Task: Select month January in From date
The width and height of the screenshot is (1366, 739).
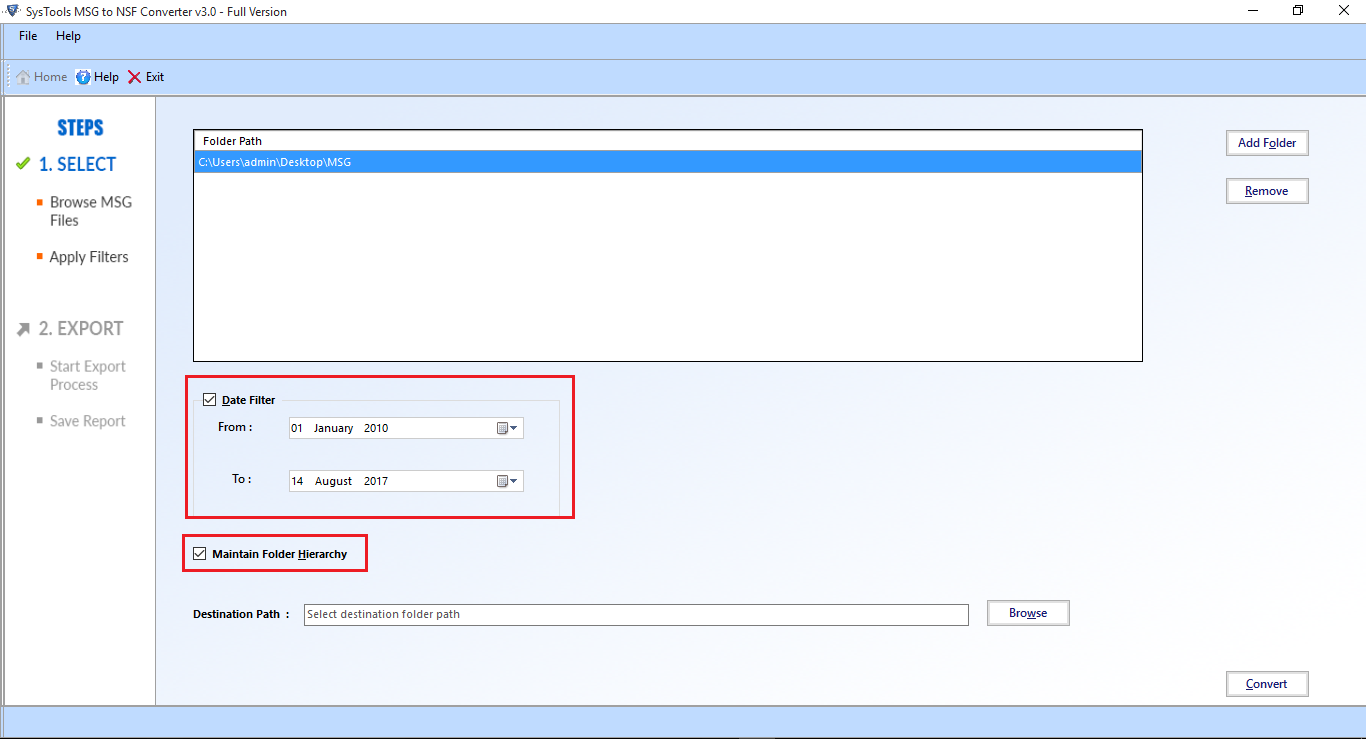Action: [333, 428]
